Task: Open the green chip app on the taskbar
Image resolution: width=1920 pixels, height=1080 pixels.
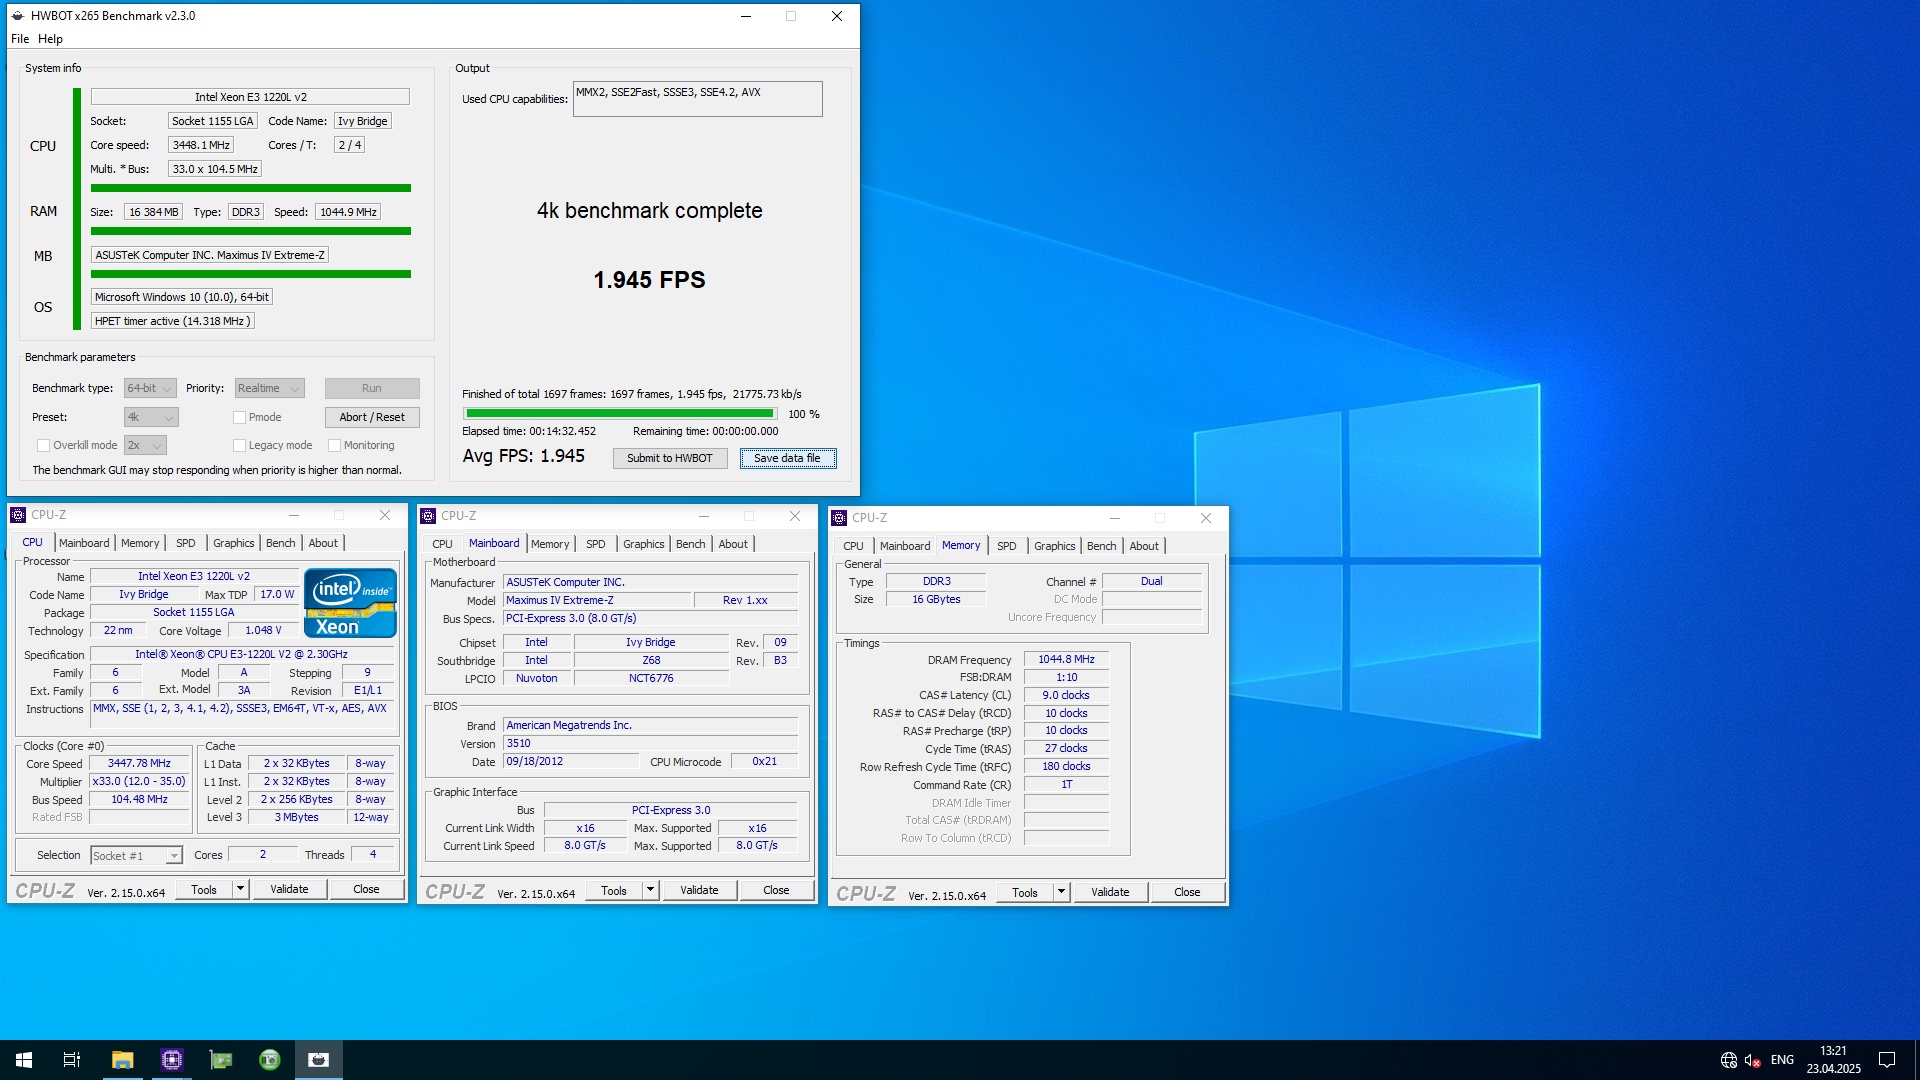Action: pyautogui.click(x=220, y=1060)
